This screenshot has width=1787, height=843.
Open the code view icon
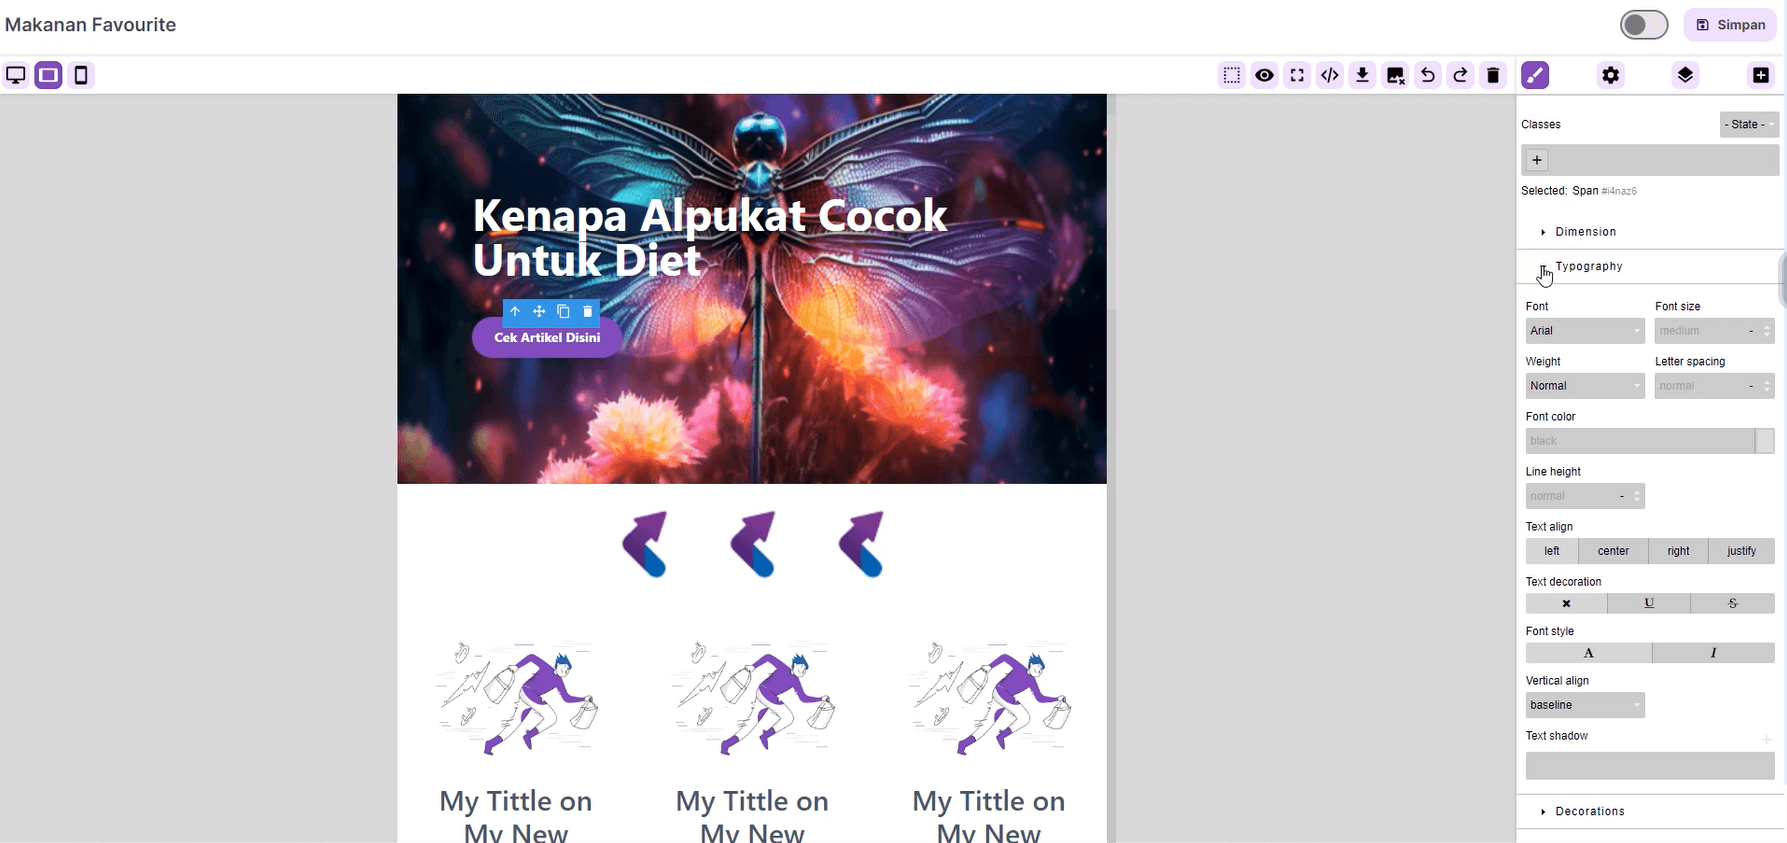click(1330, 75)
